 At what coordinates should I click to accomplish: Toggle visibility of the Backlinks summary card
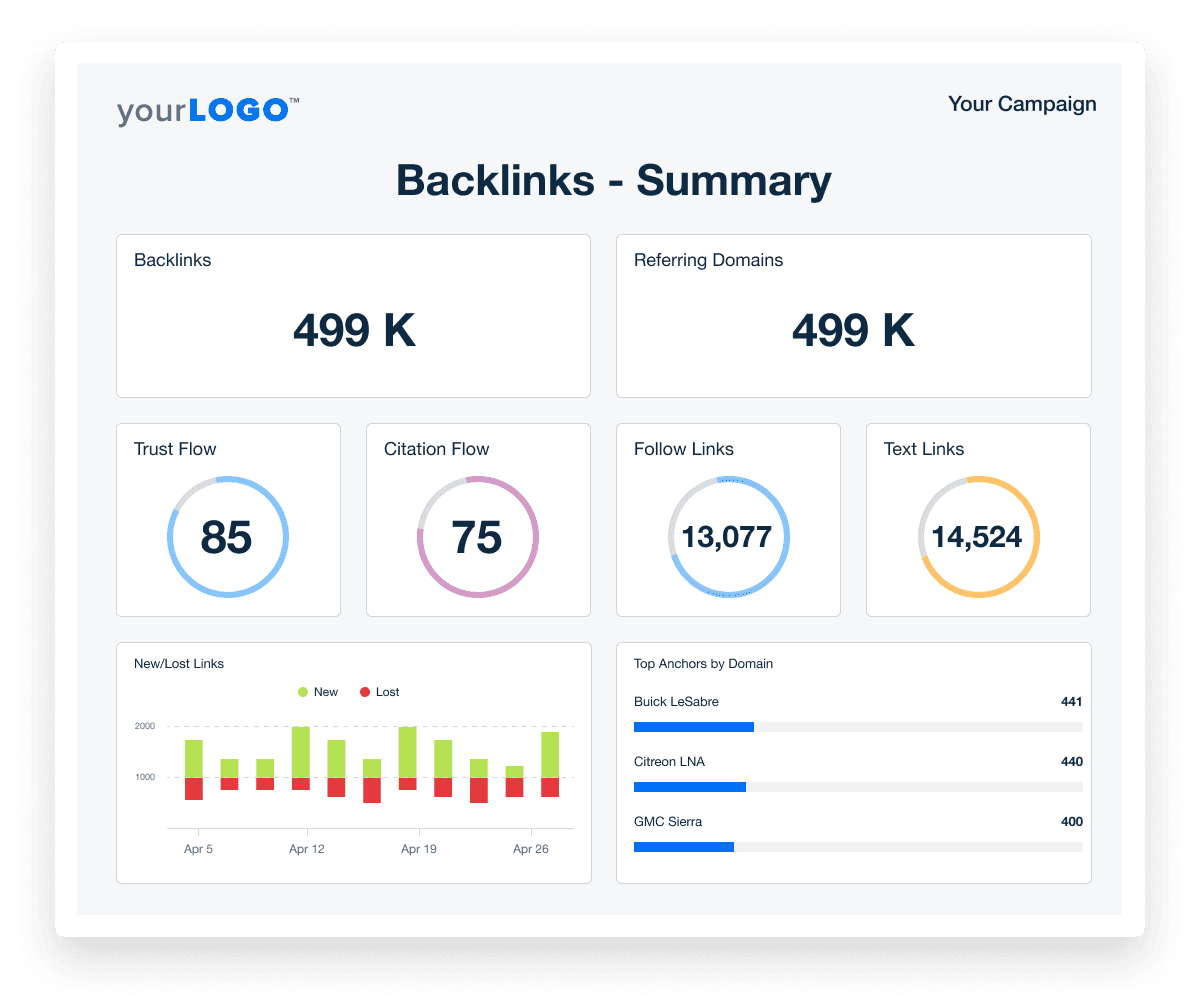click(353, 316)
